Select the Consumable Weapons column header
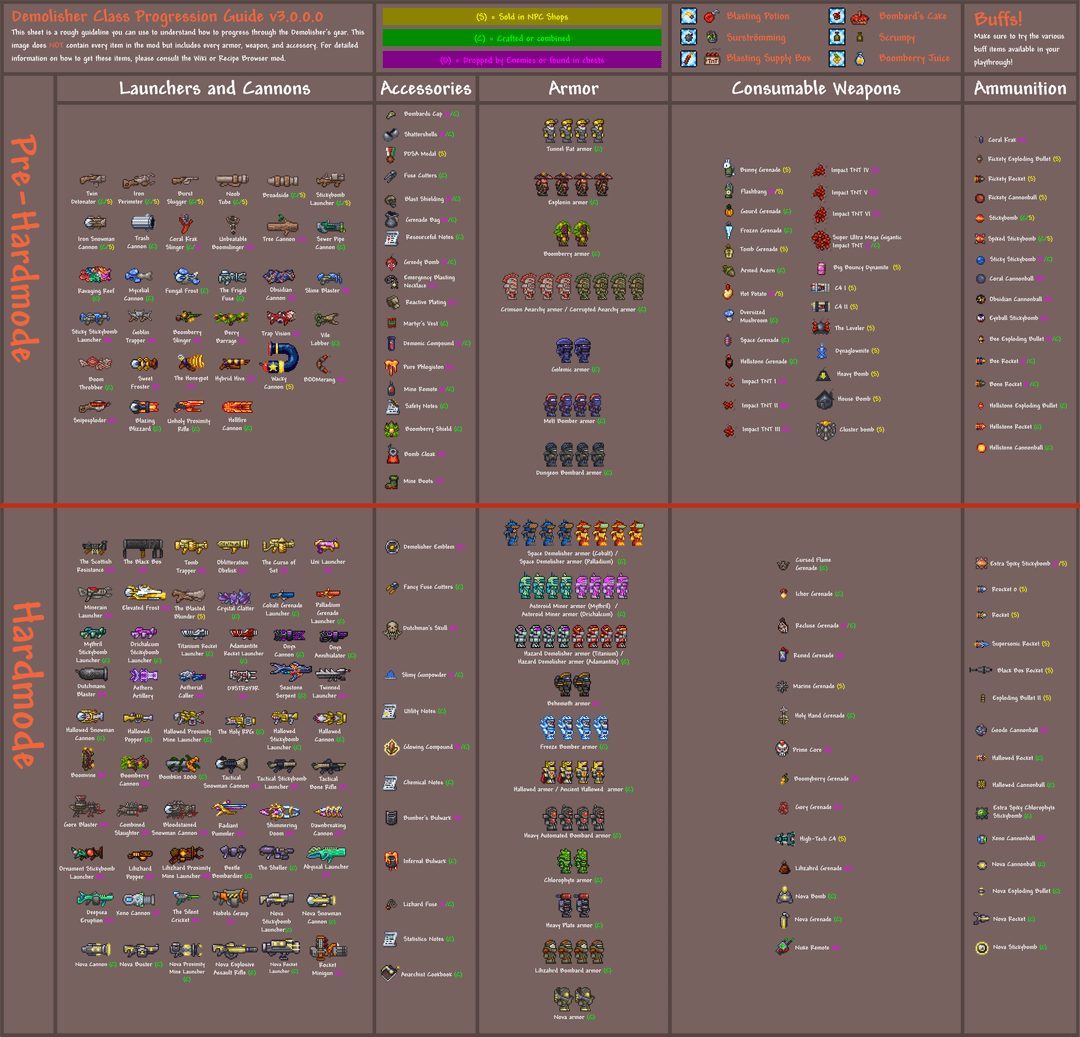This screenshot has height=1037, width=1080. pyautogui.click(x=815, y=88)
